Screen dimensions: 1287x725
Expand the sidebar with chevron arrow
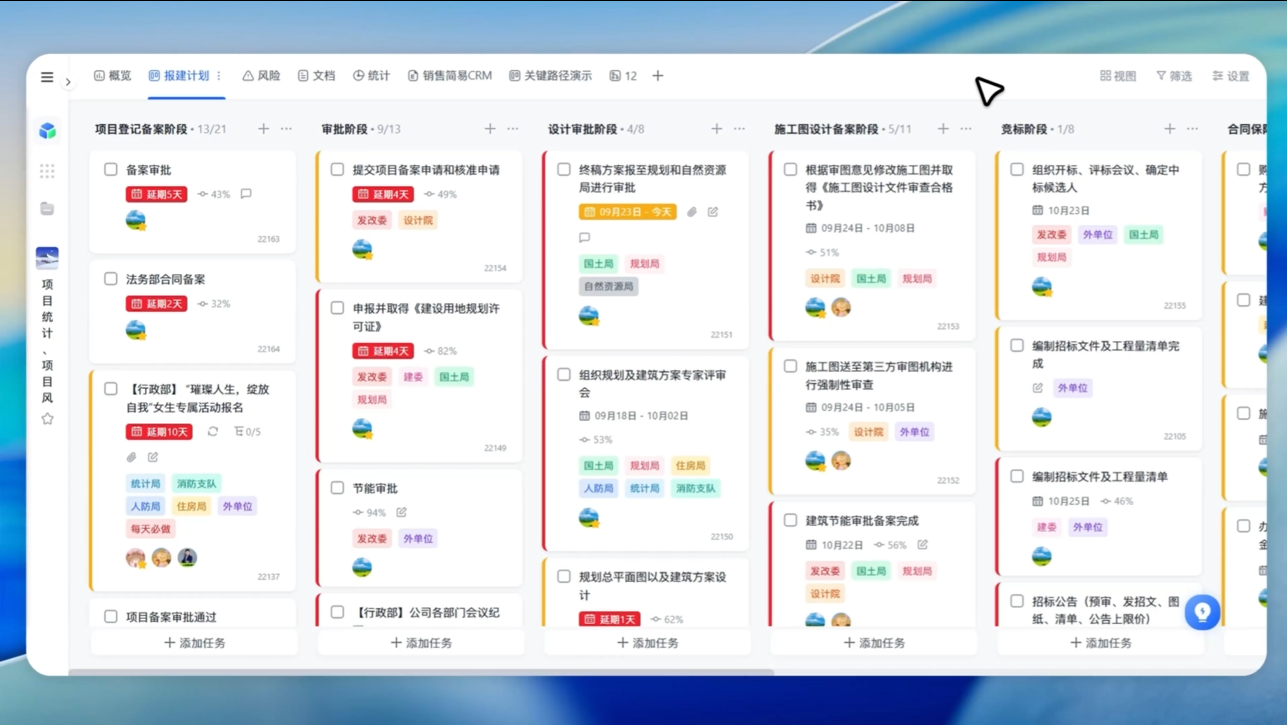pyautogui.click(x=68, y=82)
